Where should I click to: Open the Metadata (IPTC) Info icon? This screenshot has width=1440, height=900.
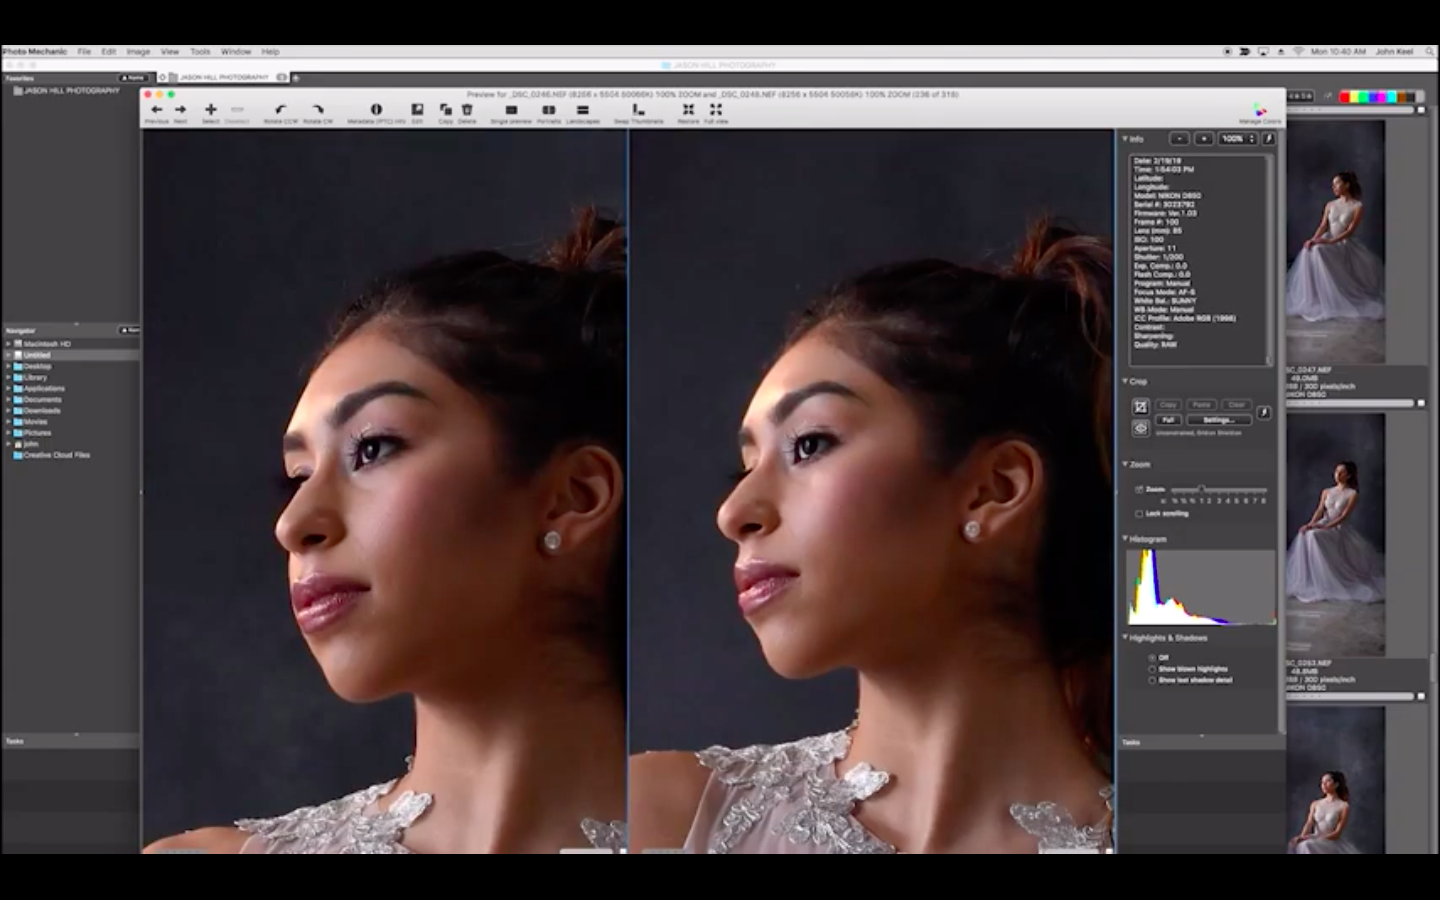pos(376,110)
